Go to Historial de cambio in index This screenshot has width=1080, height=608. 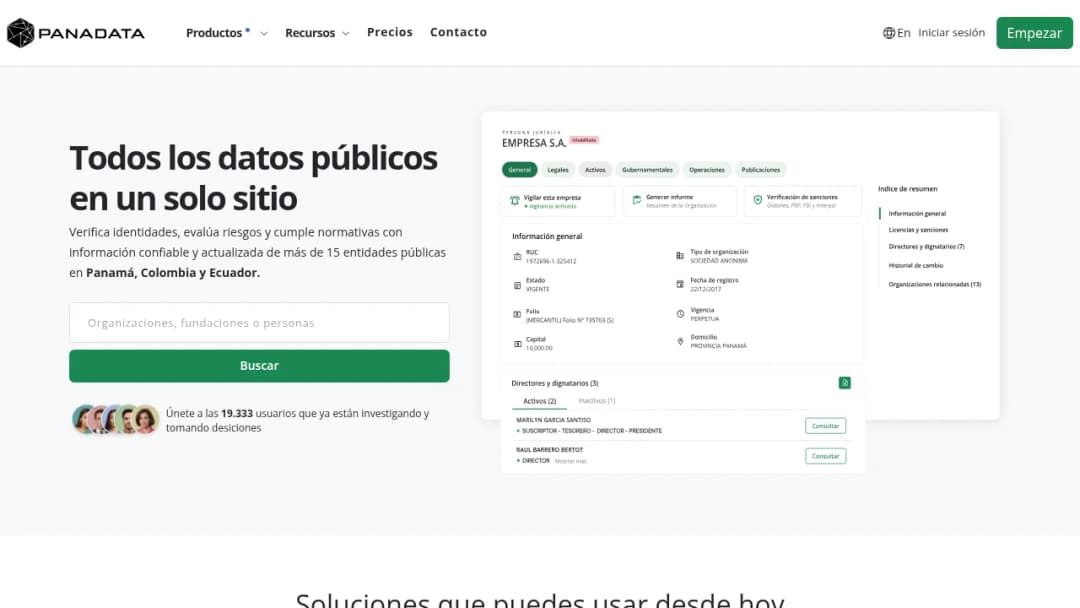[x=915, y=265]
